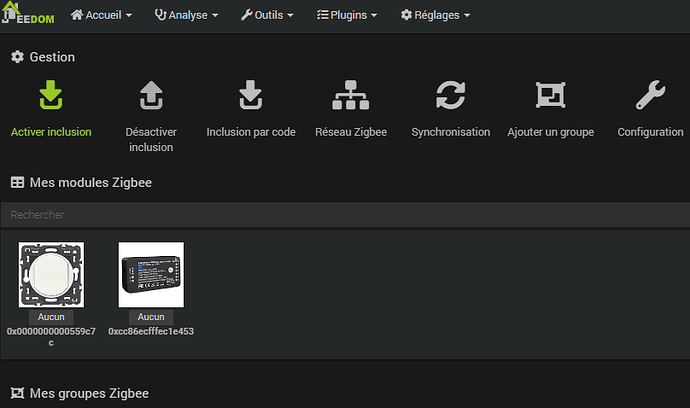This screenshot has width=690, height=408.
Task: Open the Analyse menu
Action: tap(186, 15)
